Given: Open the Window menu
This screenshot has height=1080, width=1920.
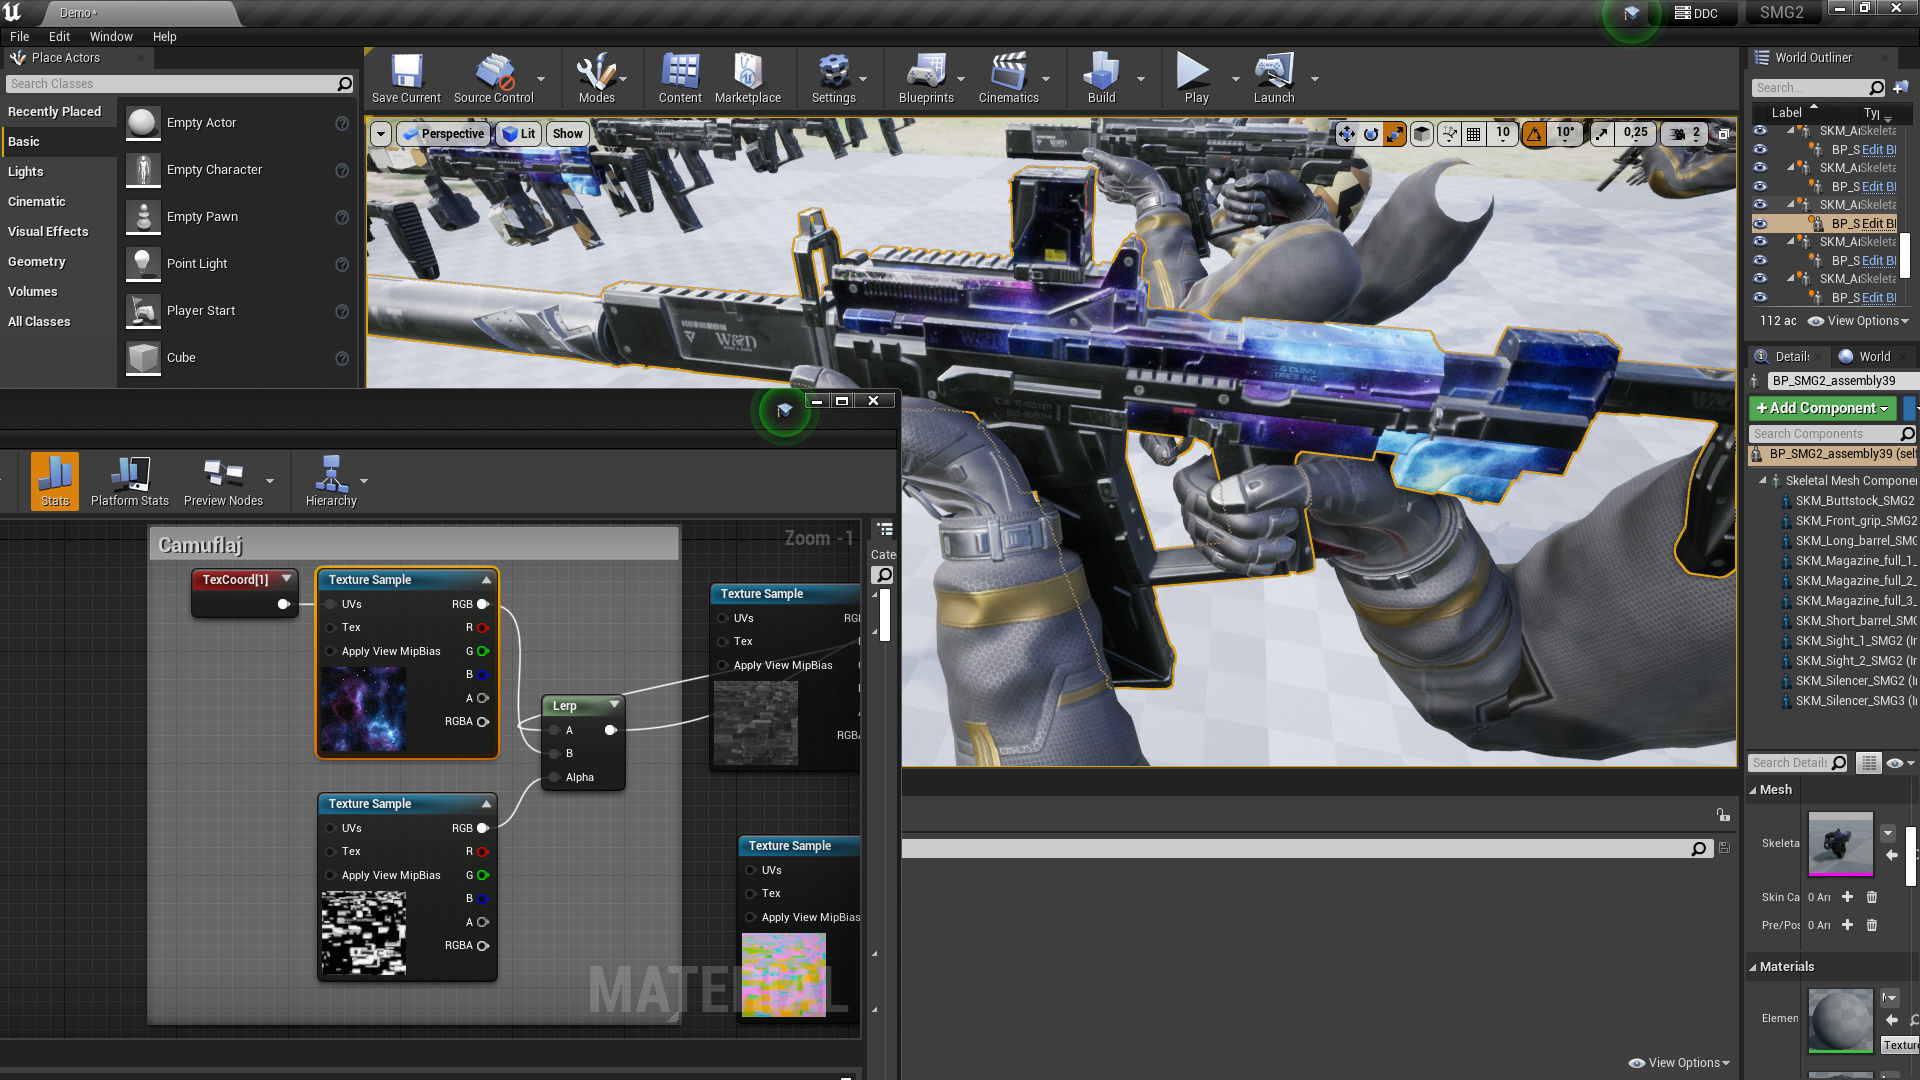Looking at the screenshot, I should (111, 36).
